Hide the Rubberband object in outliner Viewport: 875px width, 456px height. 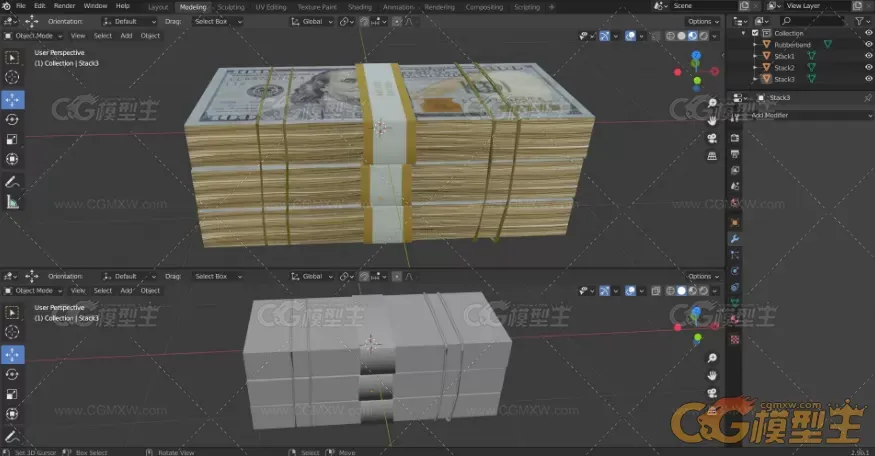pyautogui.click(x=868, y=44)
